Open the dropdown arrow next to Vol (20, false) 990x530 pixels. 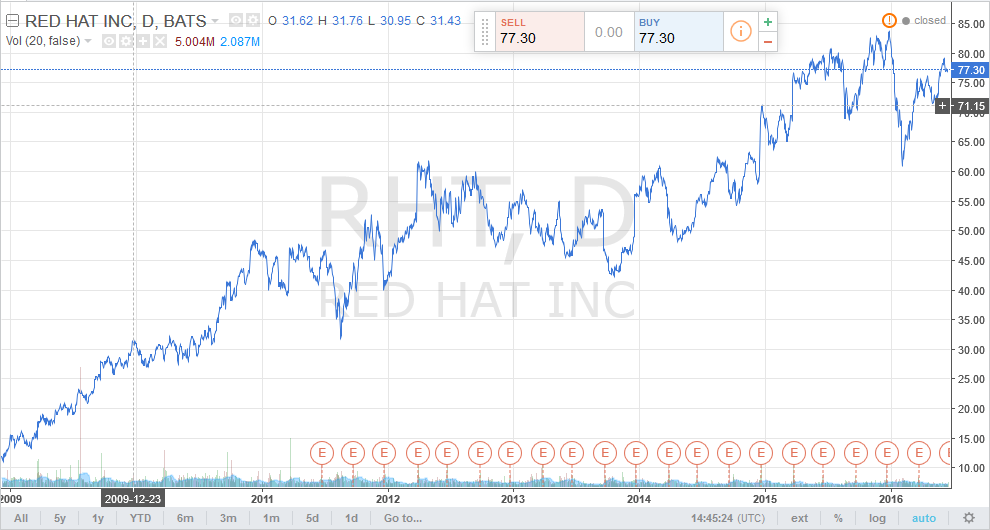pyautogui.click(x=88, y=41)
